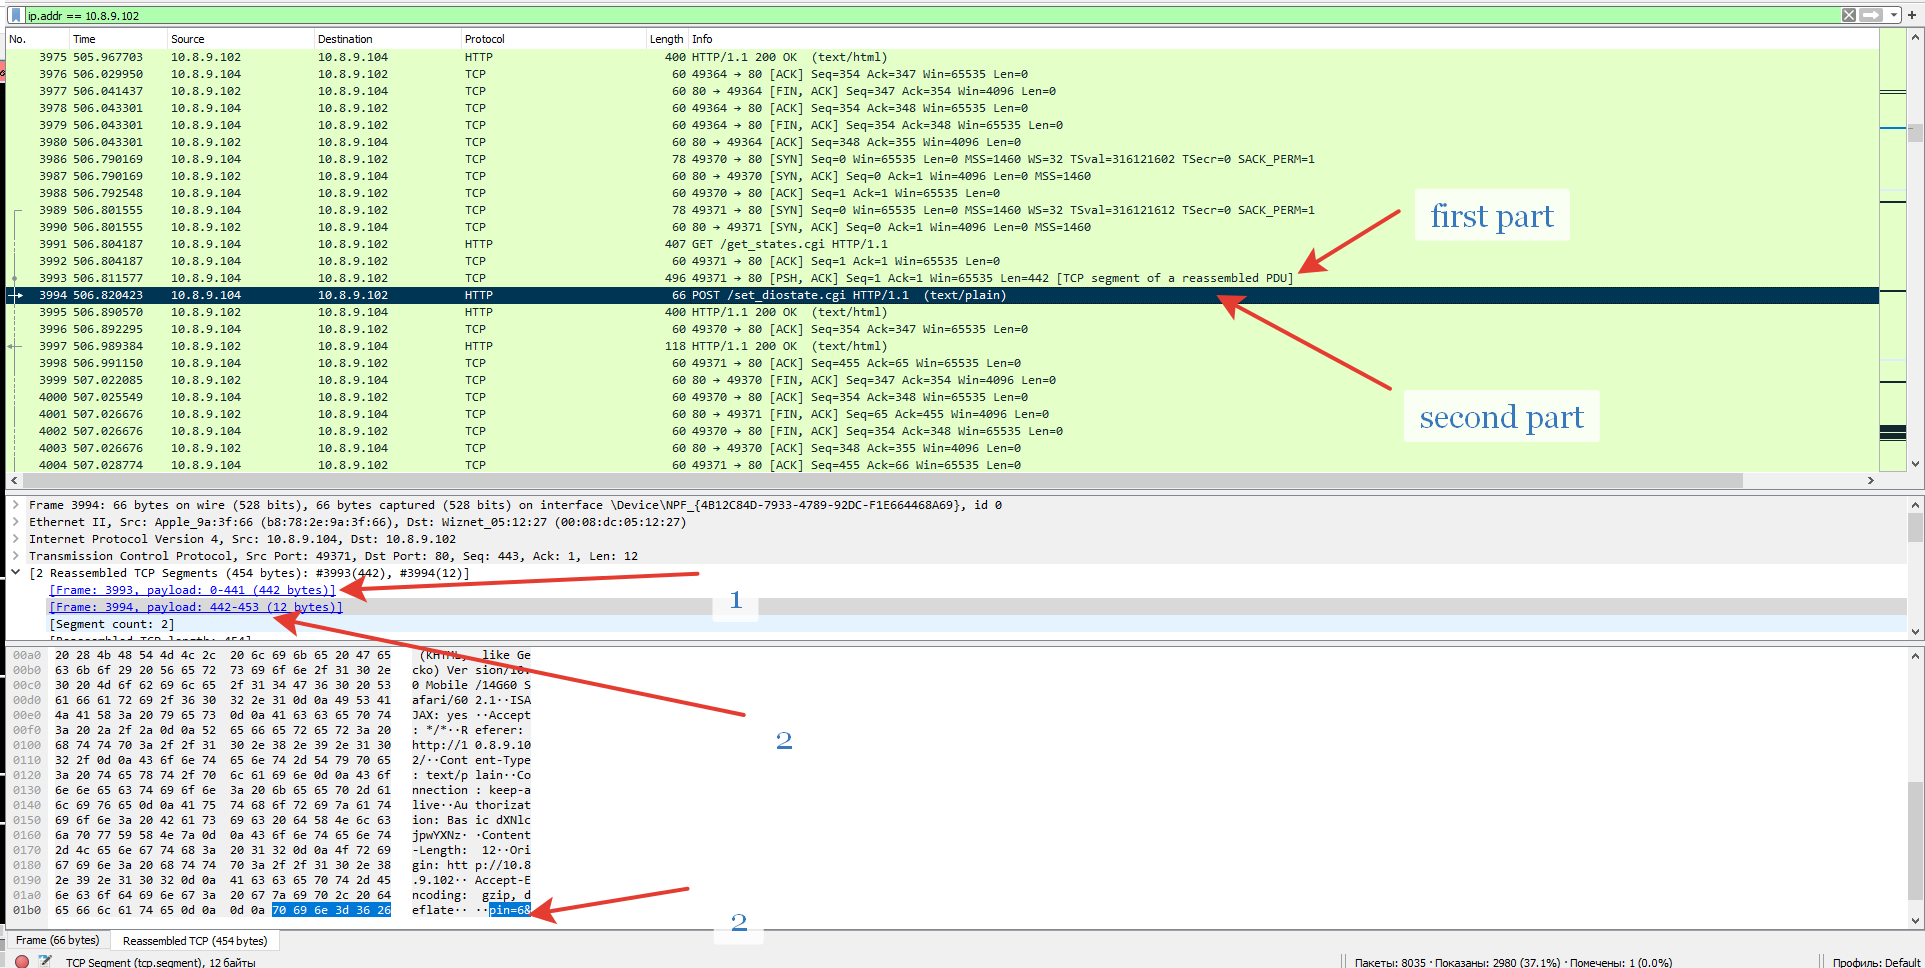Open expert information red circle indicator

22,961
